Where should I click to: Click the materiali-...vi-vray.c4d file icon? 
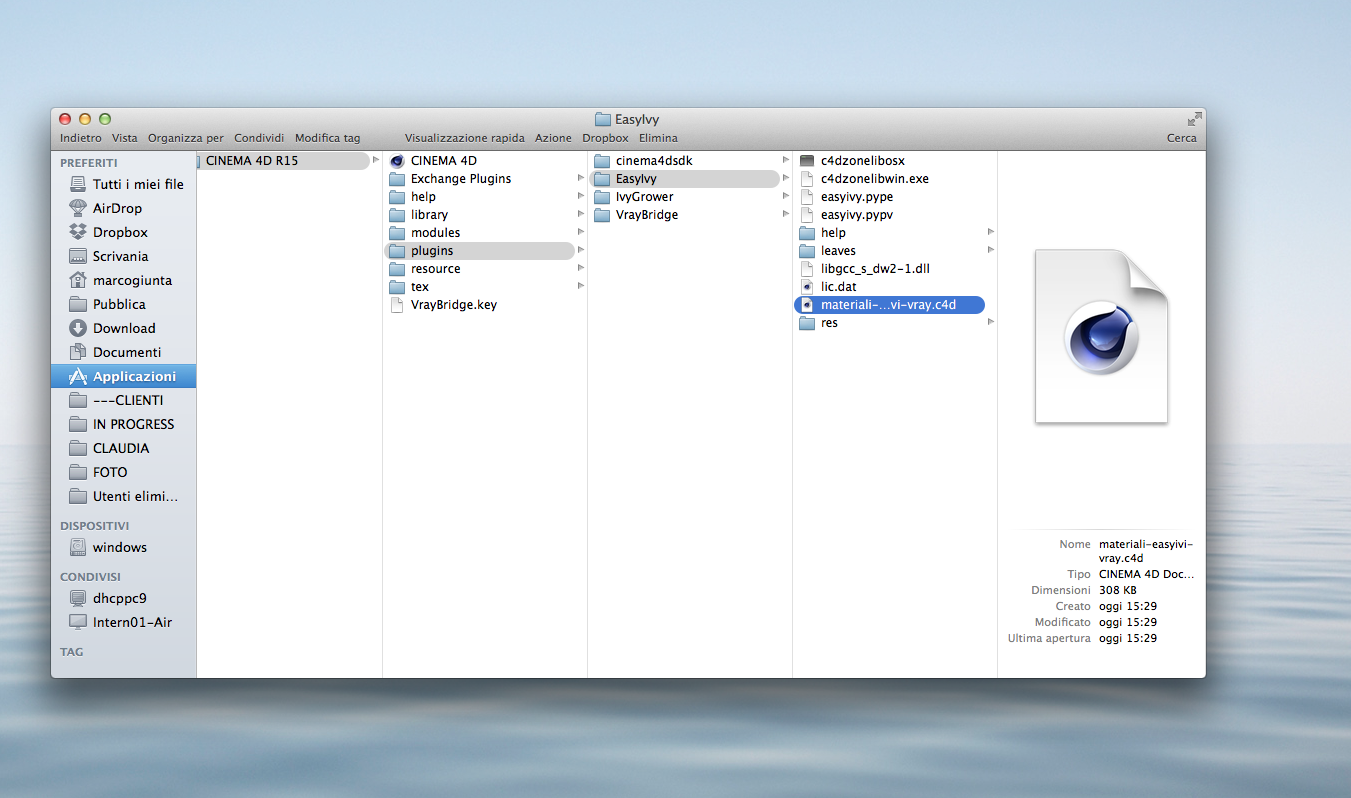808,305
